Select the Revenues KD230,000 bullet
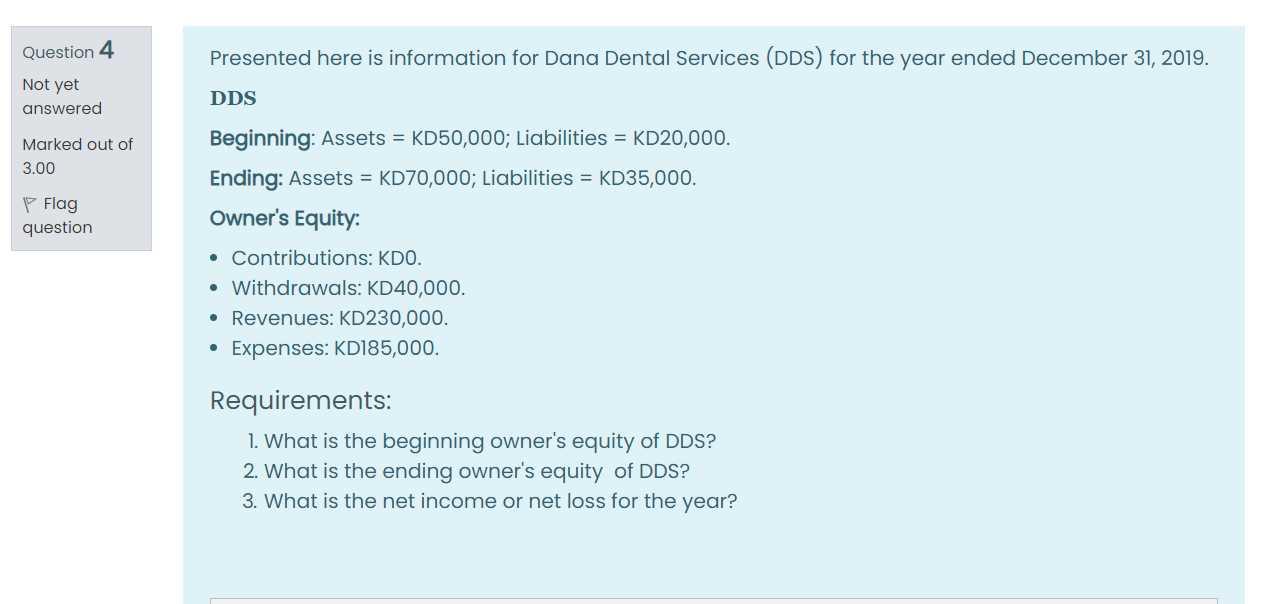The height and width of the screenshot is (604, 1261). (x=339, y=318)
